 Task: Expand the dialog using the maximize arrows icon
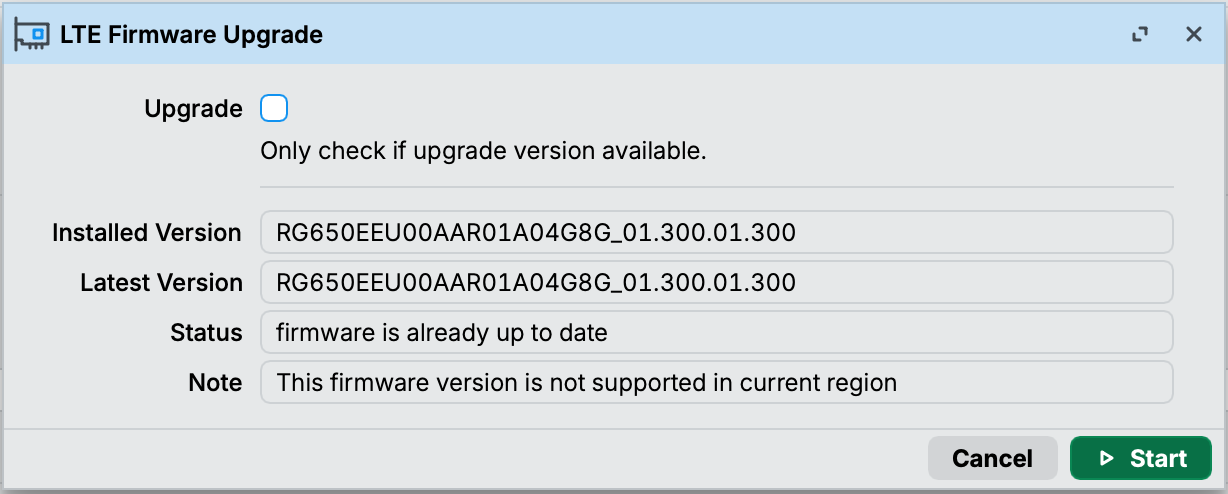point(1139,35)
